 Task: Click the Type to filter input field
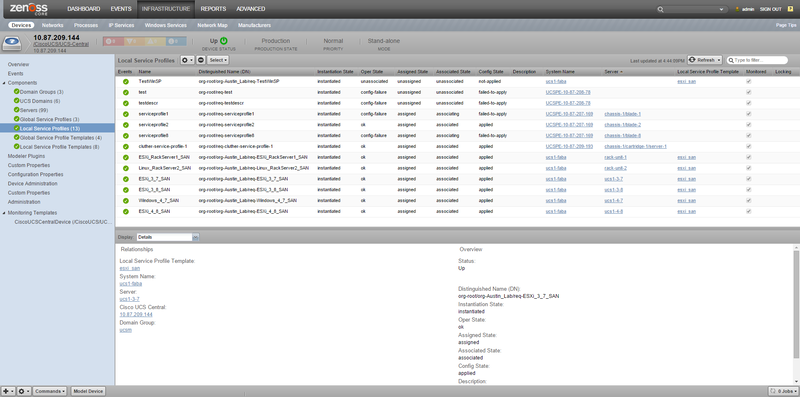coord(758,60)
